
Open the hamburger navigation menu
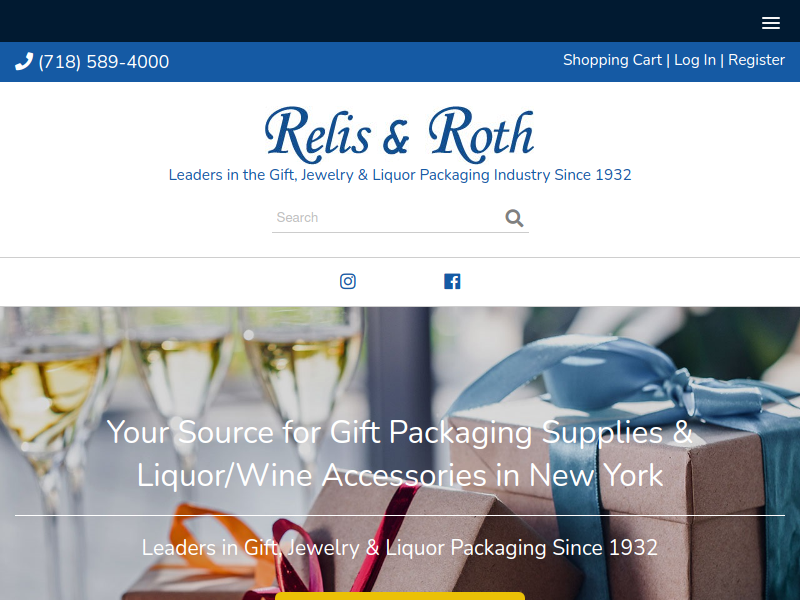tap(770, 23)
